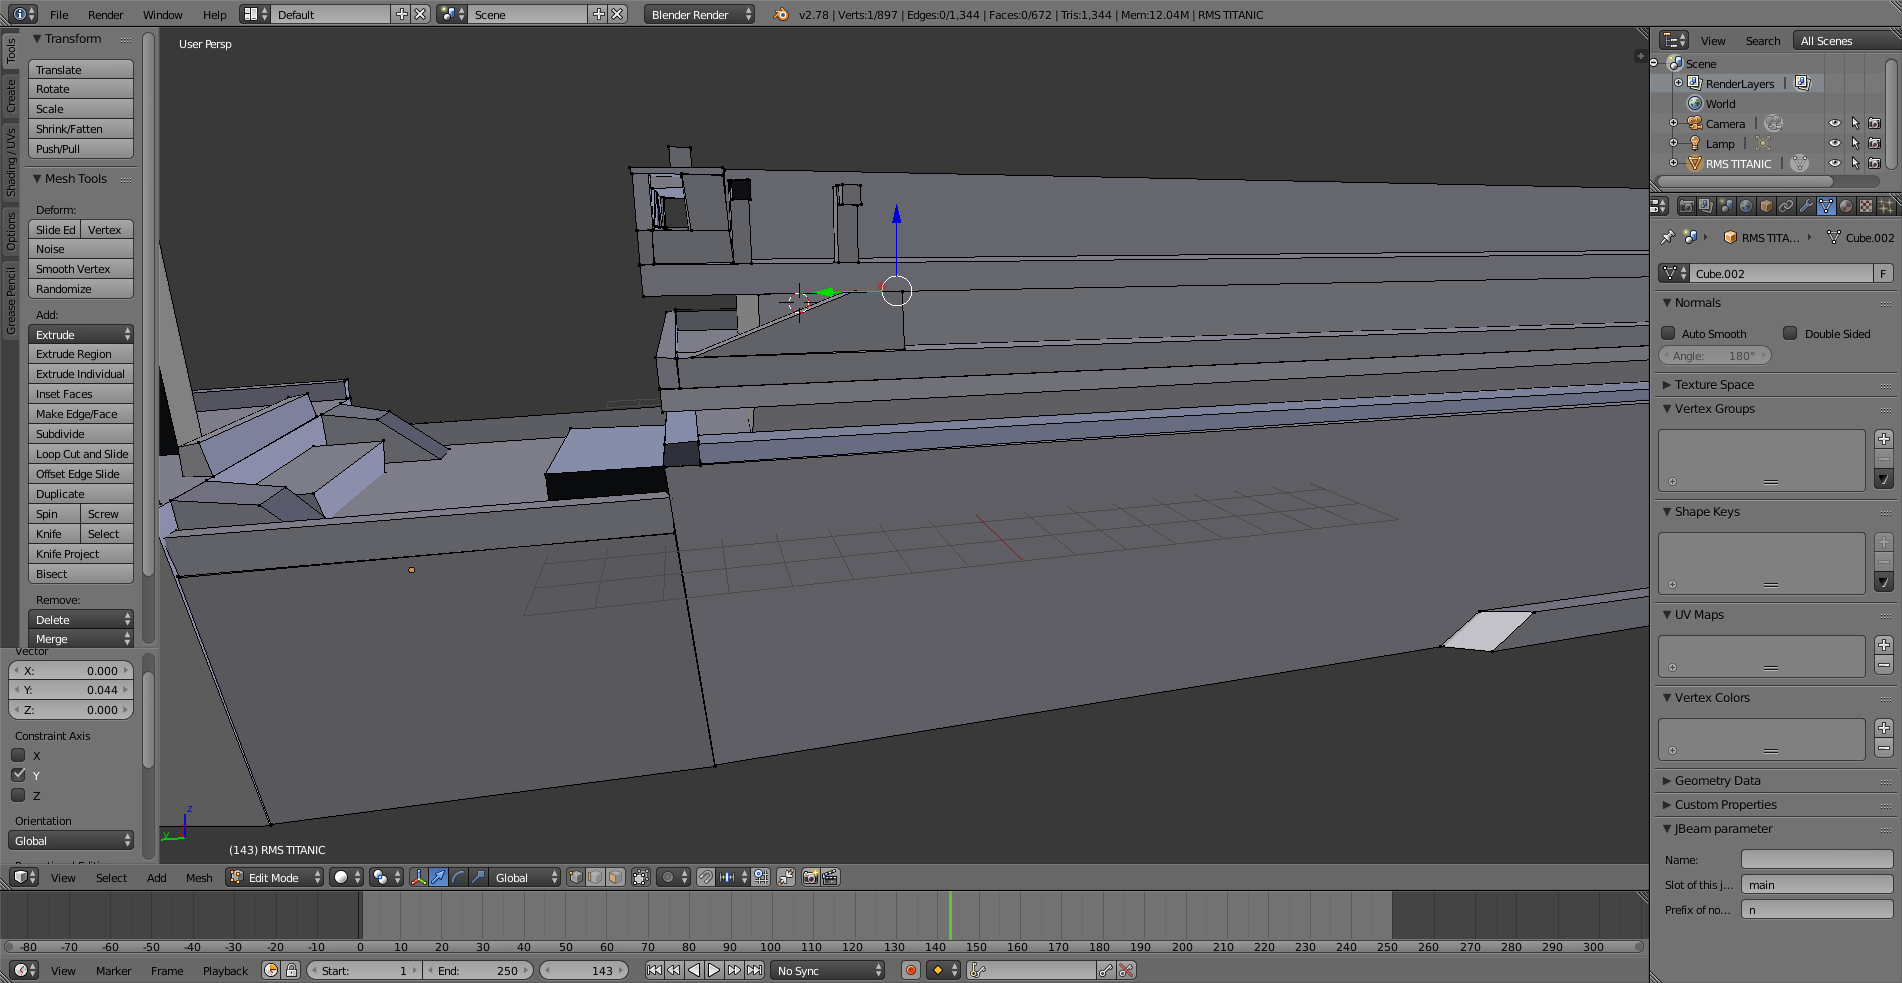1902x983 pixels.
Task: Expand the Geometry Data panel
Action: click(1717, 780)
